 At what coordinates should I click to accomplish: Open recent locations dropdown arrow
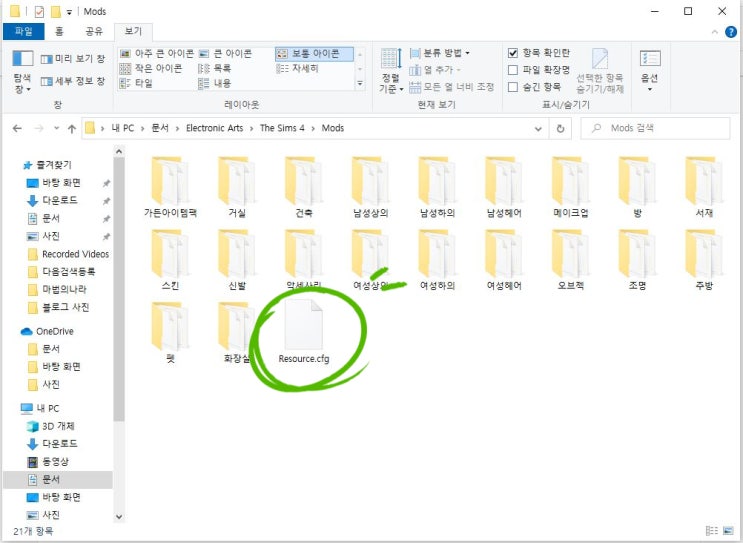click(56, 128)
